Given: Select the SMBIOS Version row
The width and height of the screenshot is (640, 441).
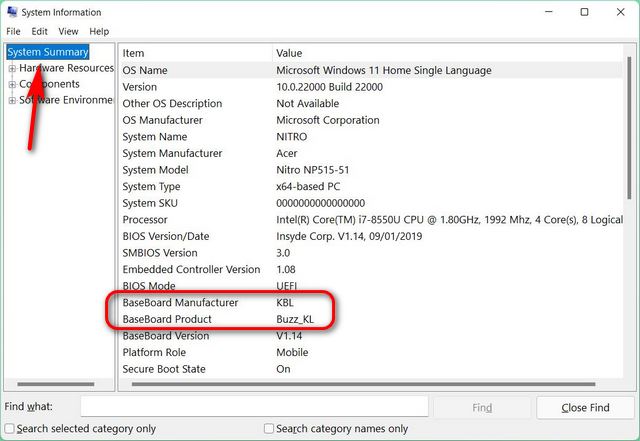Looking at the screenshot, I should click(371, 253).
